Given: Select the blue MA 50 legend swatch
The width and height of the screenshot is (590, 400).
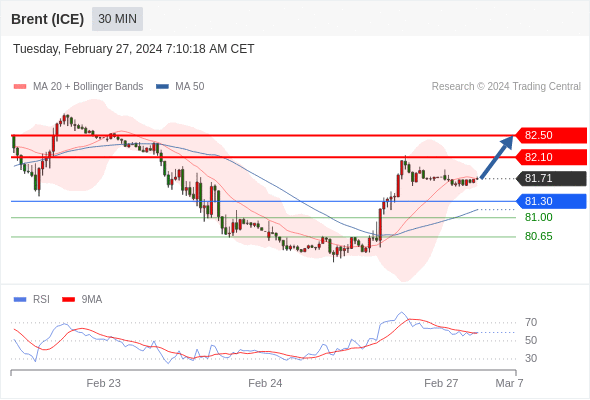Looking at the screenshot, I should click(162, 87).
